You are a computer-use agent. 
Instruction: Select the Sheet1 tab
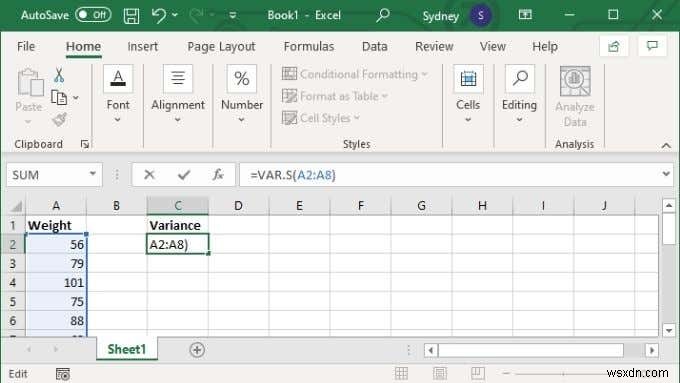coord(127,349)
